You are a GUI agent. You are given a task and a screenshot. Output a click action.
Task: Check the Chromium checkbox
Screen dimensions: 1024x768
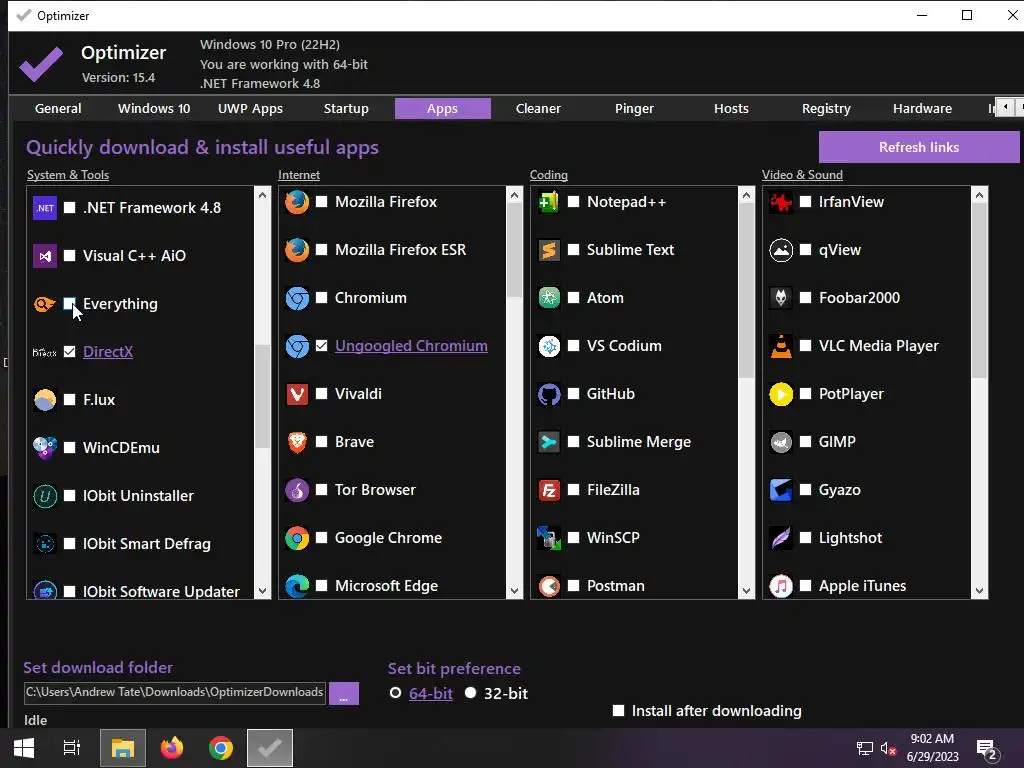pyautogui.click(x=321, y=298)
